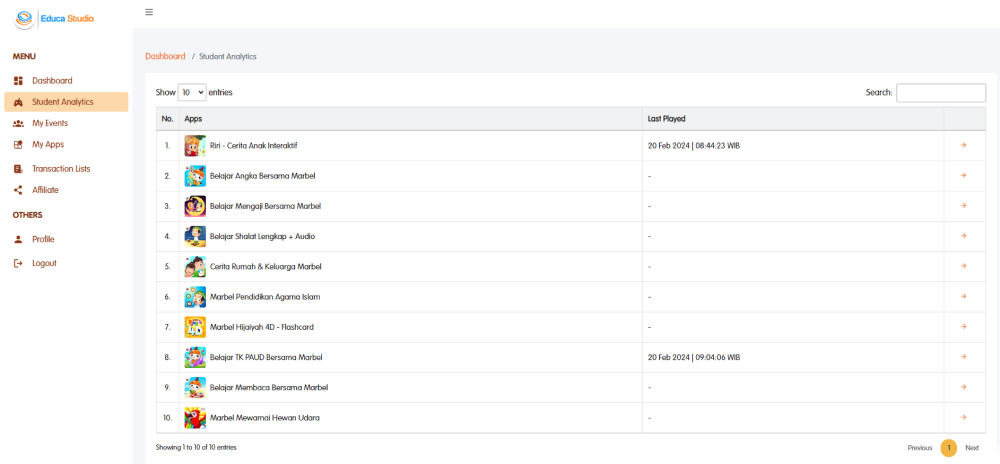Click the text 'Marbel Hijaiyah 4D - Flashcard'
Image resolution: width=1000 pixels, height=464 pixels.
[261, 327]
